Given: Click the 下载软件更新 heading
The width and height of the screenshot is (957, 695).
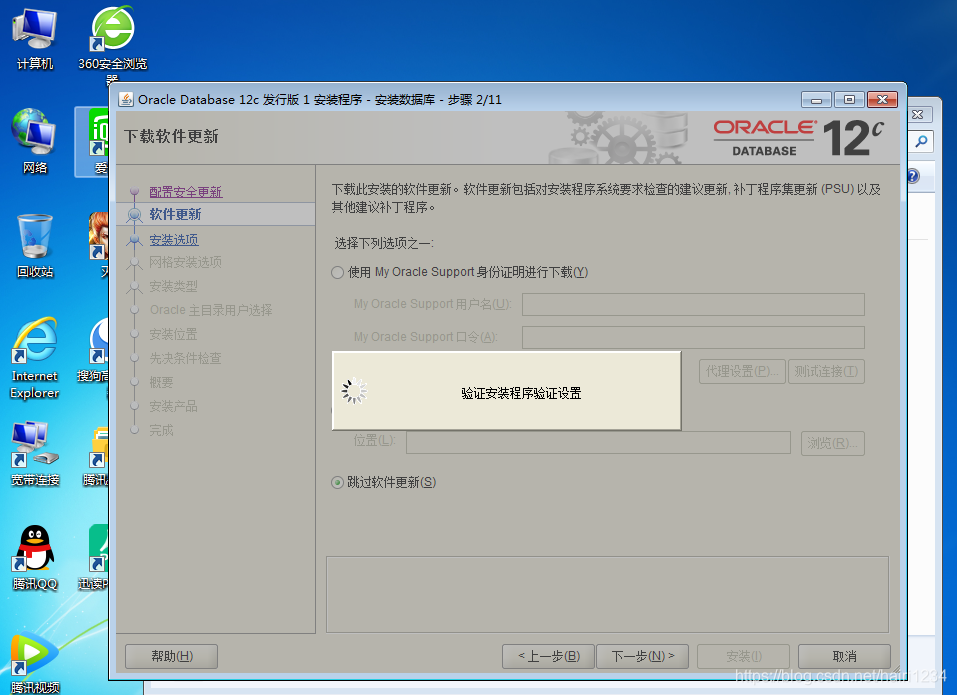Looking at the screenshot, I should coord(171,136).
